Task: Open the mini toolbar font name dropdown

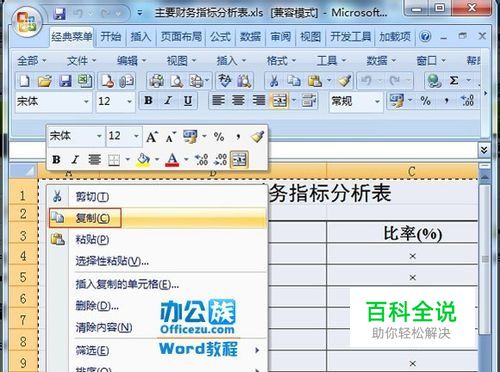Action: [99, 136]
